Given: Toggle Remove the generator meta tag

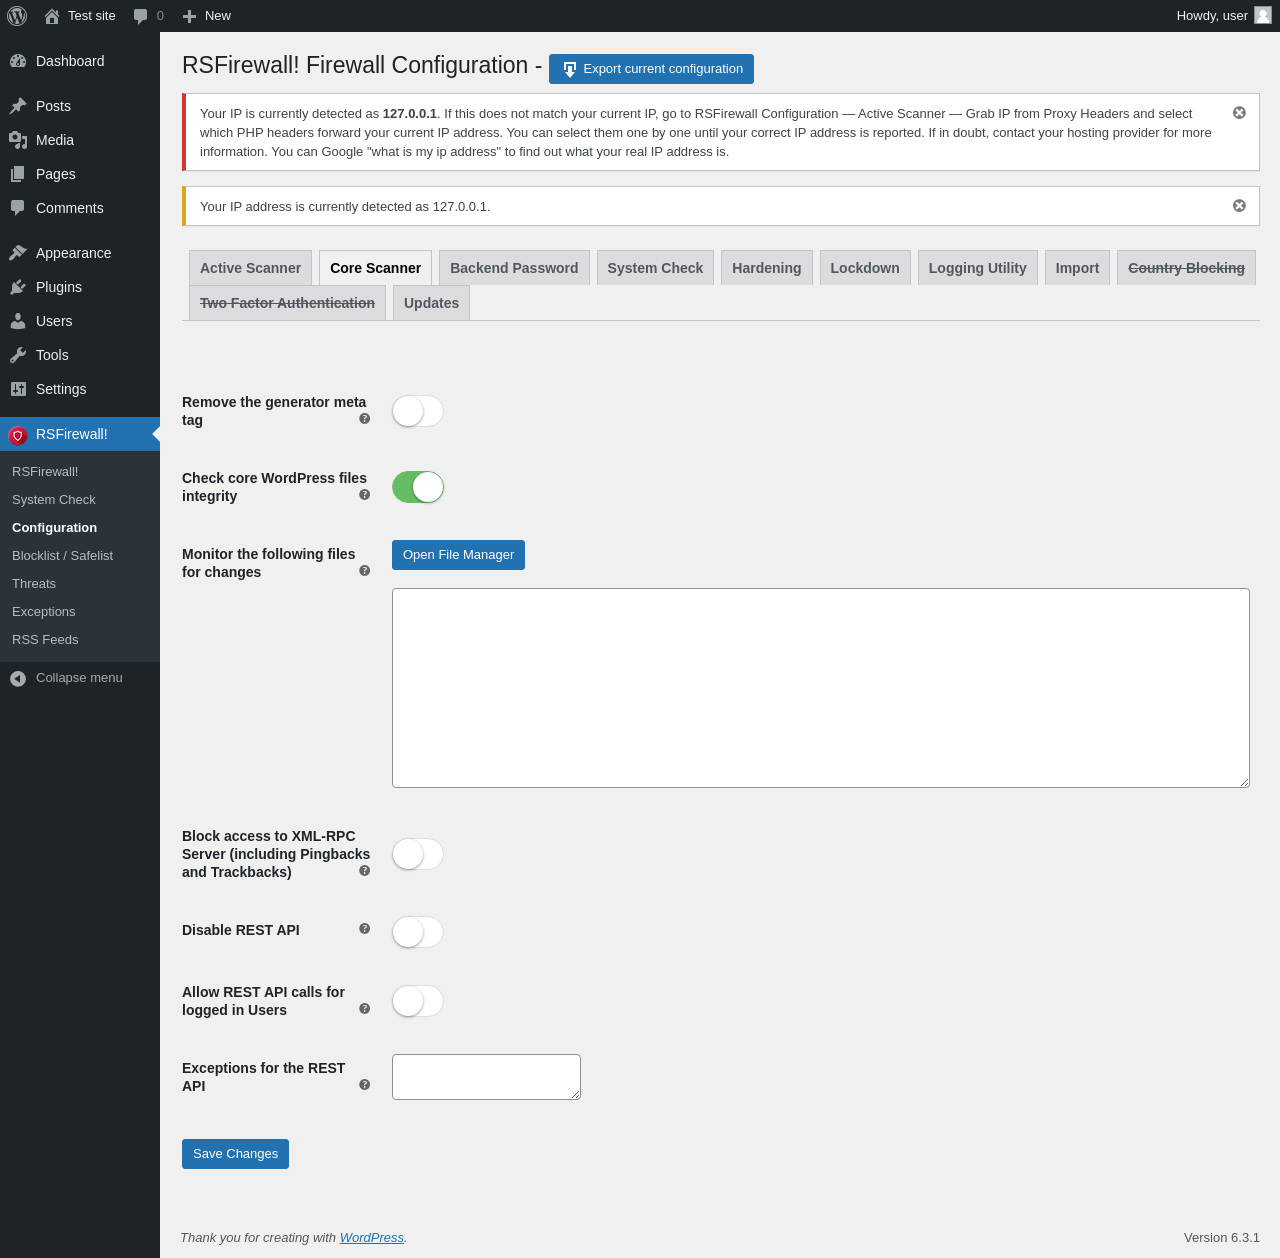Looking at the screenshot, I should [x=418, y=411].
